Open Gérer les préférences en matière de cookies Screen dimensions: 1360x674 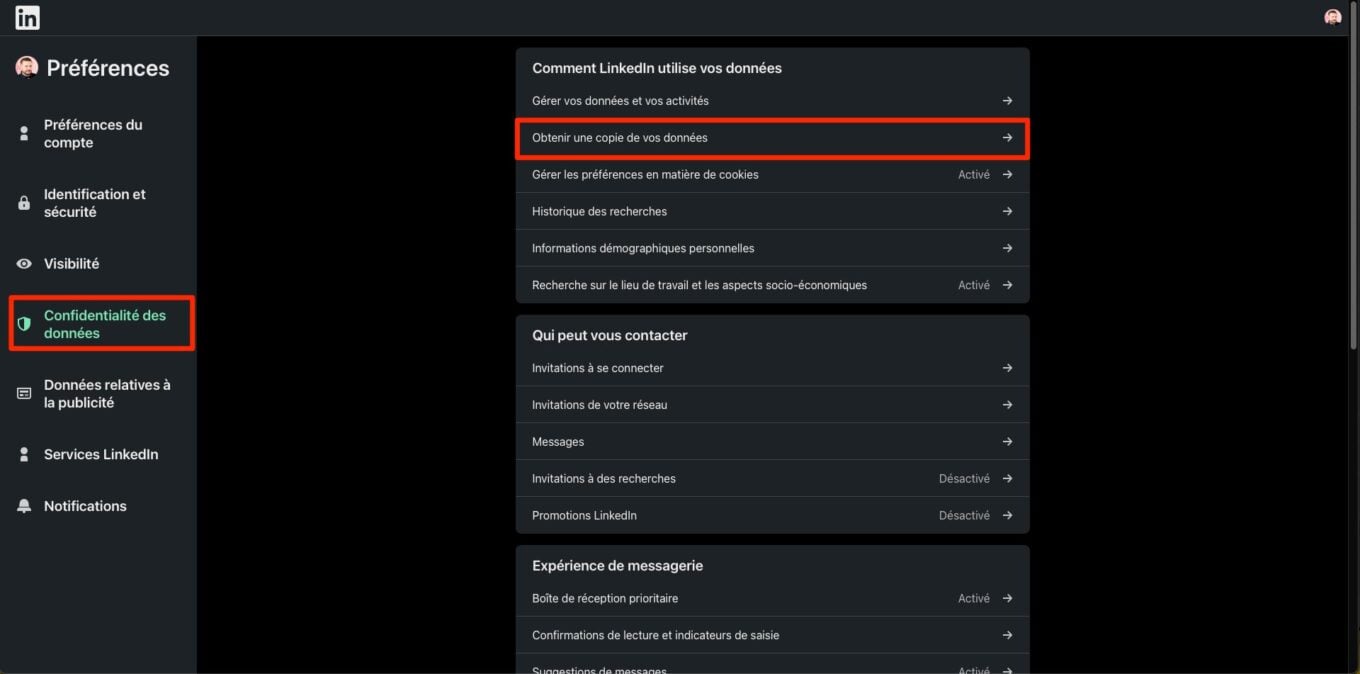point(772,175)
